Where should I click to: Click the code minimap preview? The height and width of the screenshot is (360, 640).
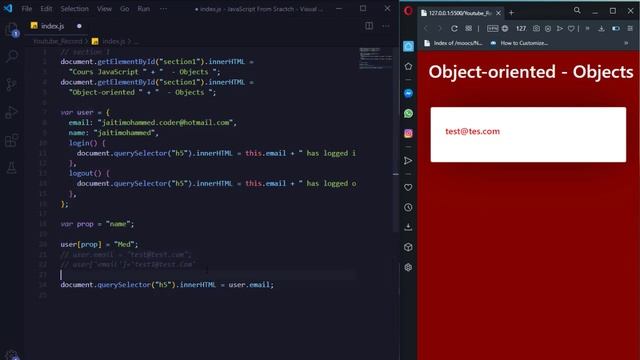[375, 58]
